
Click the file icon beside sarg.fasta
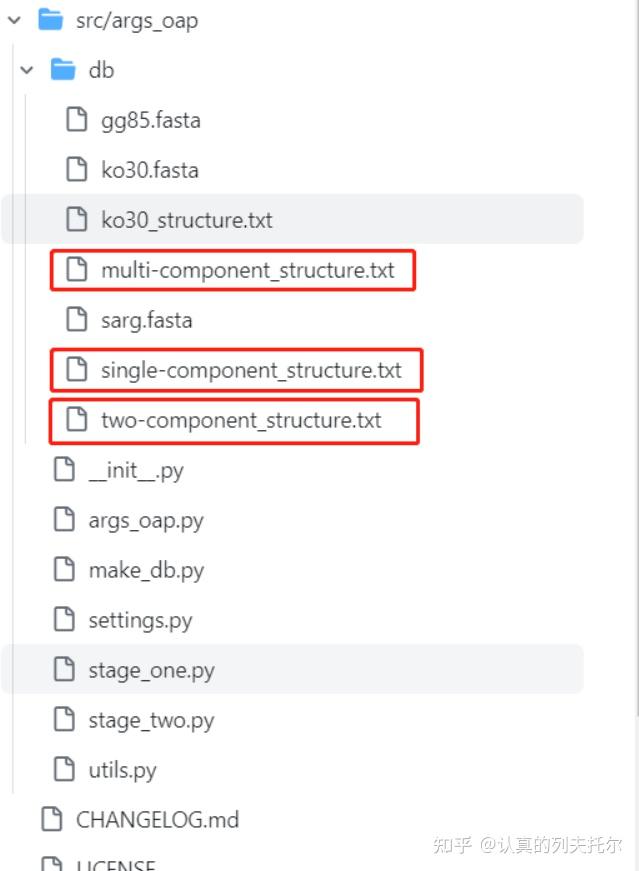click(76, 320)
